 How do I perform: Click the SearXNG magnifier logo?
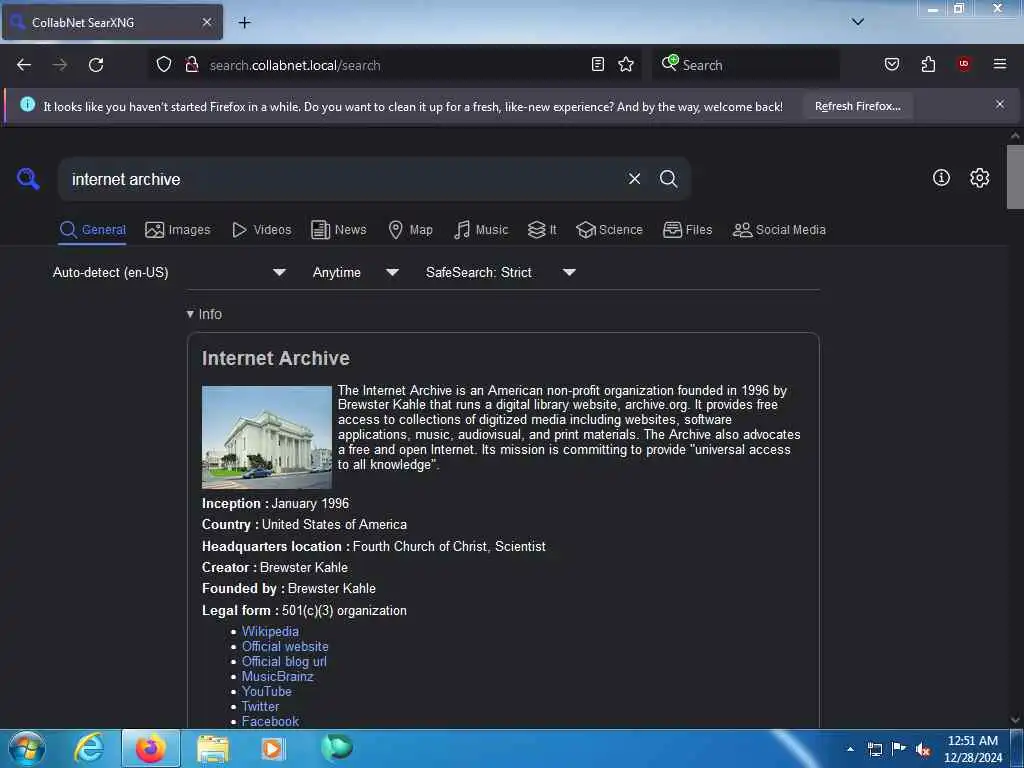(x=28, y=178)
